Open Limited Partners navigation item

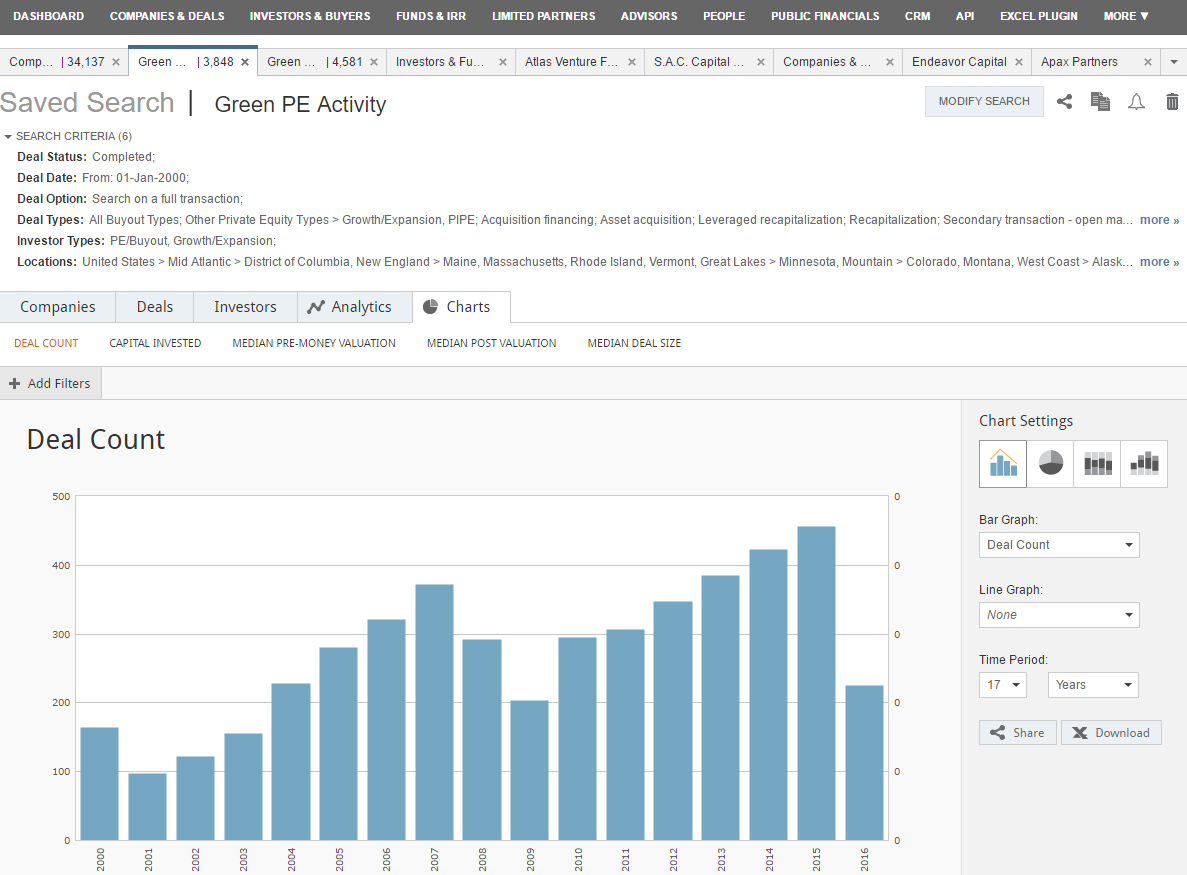pyautogui.click(x=544, y=16)
